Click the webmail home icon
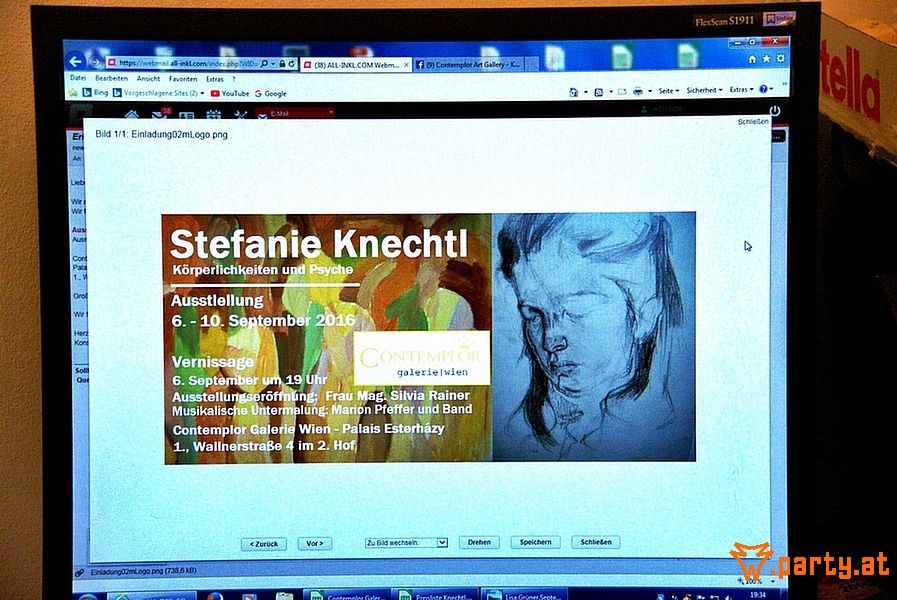The image size is (897, 600). (132, 114)
